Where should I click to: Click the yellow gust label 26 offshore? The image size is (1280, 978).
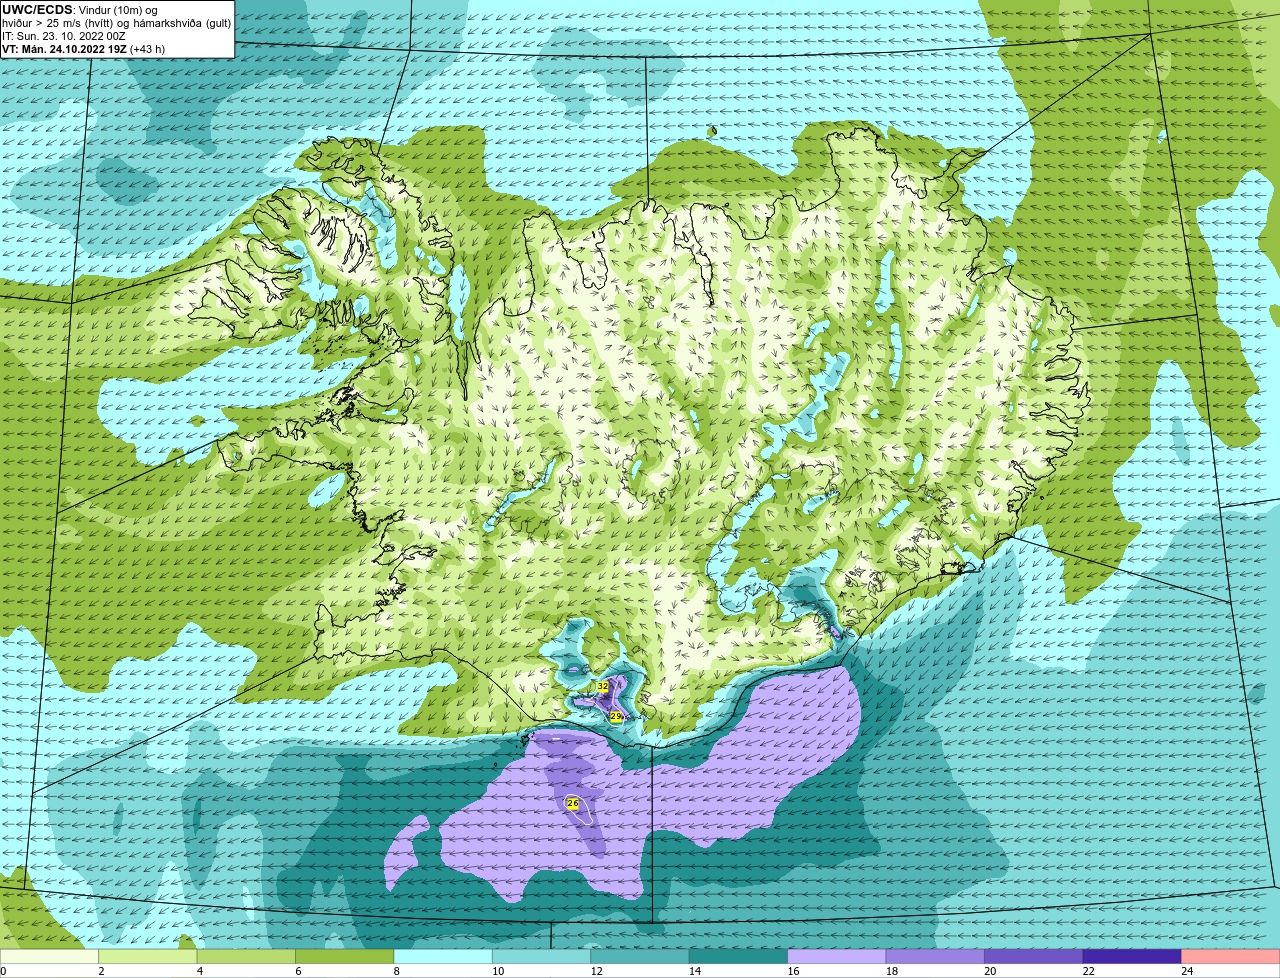pyautogui.click(x=572, y=802)
